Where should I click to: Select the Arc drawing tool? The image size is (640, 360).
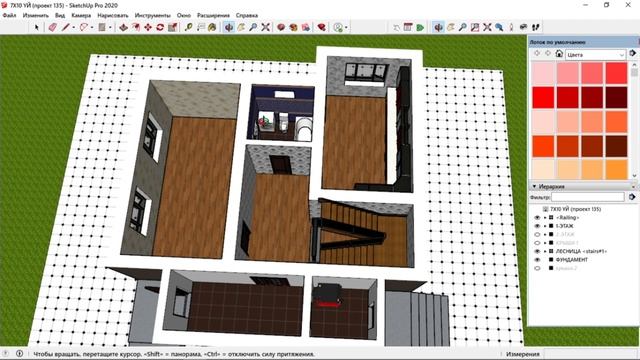(x=84, y=27)
